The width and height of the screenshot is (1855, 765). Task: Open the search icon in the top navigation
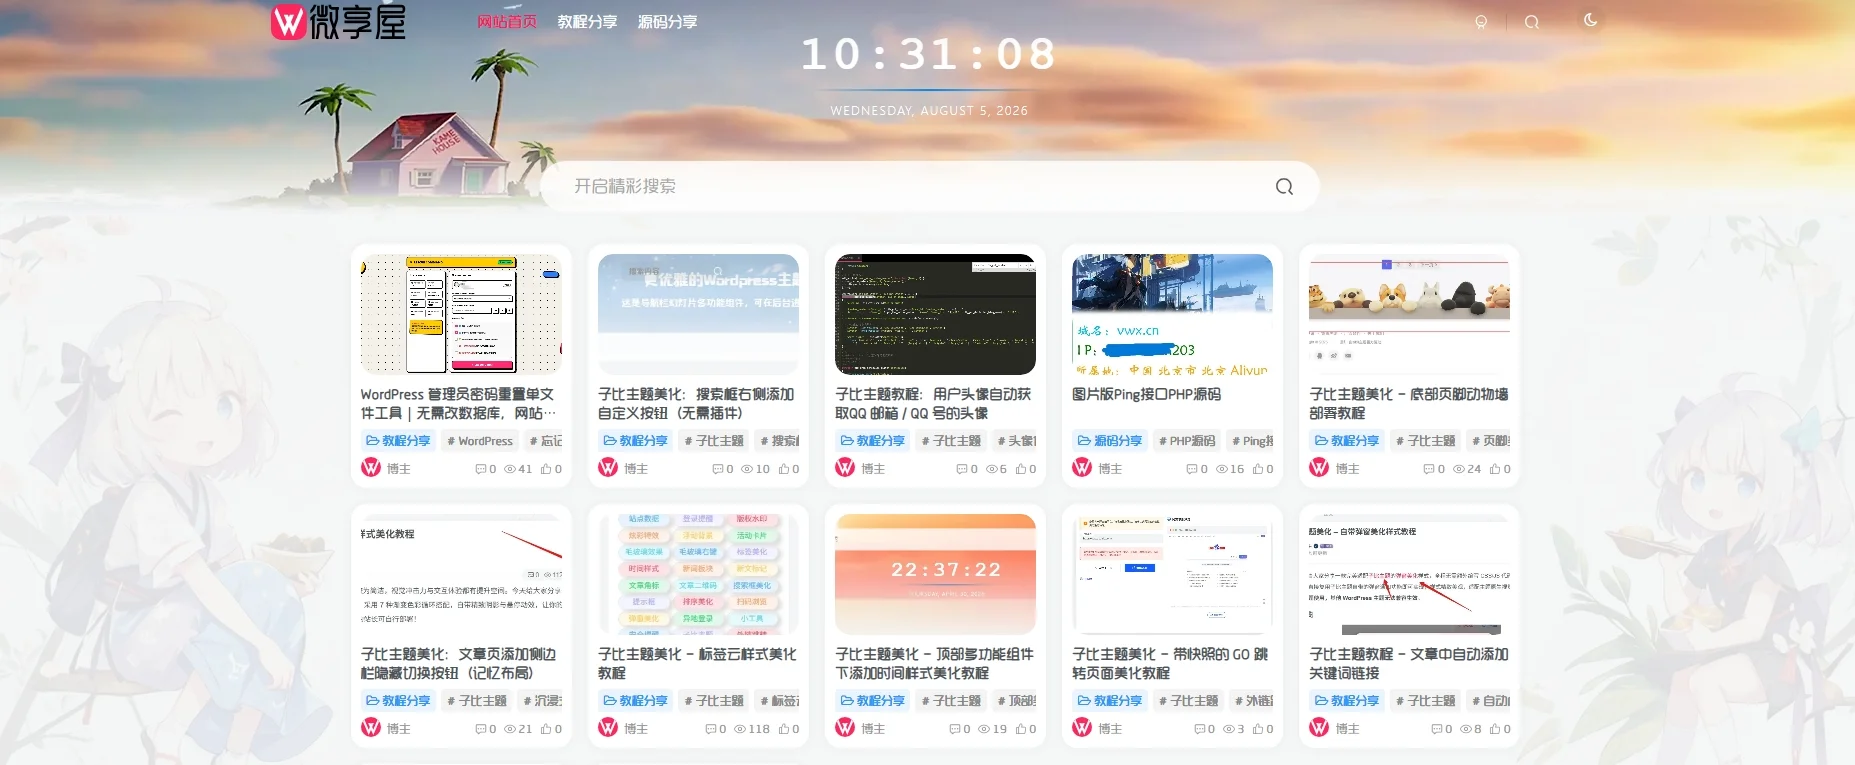(1531, 22)
